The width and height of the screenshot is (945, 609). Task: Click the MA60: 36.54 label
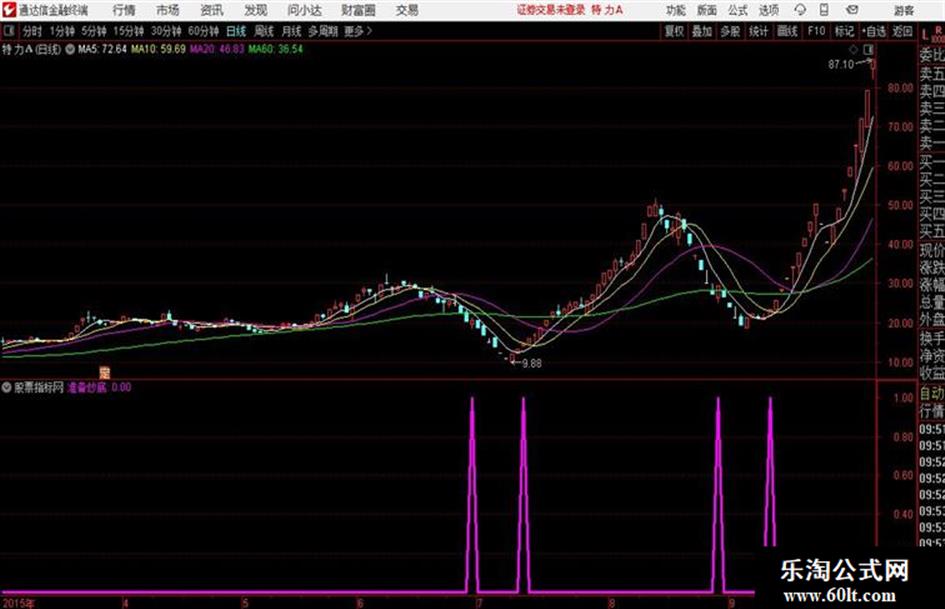[275, 49]
